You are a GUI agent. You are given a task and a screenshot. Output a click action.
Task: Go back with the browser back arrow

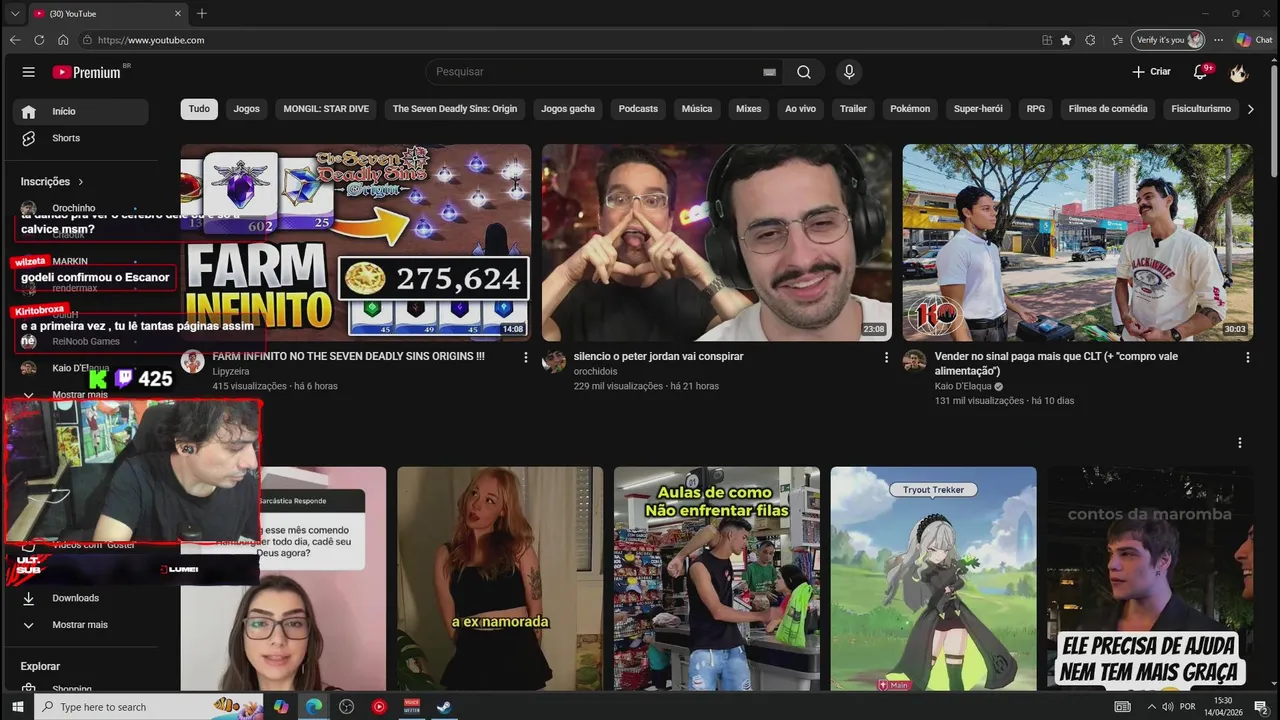coord(14,40)
